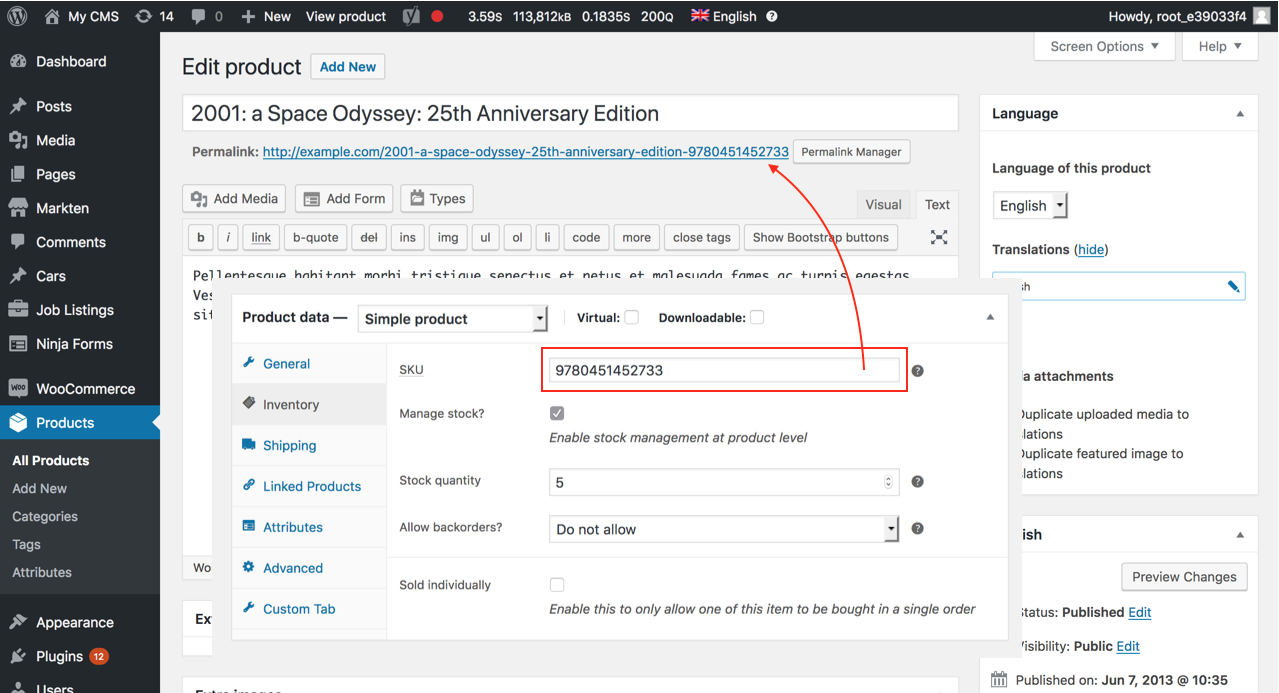Collapse the Publish metabox arrow
1279x693 pixels.
(1240, 535)
